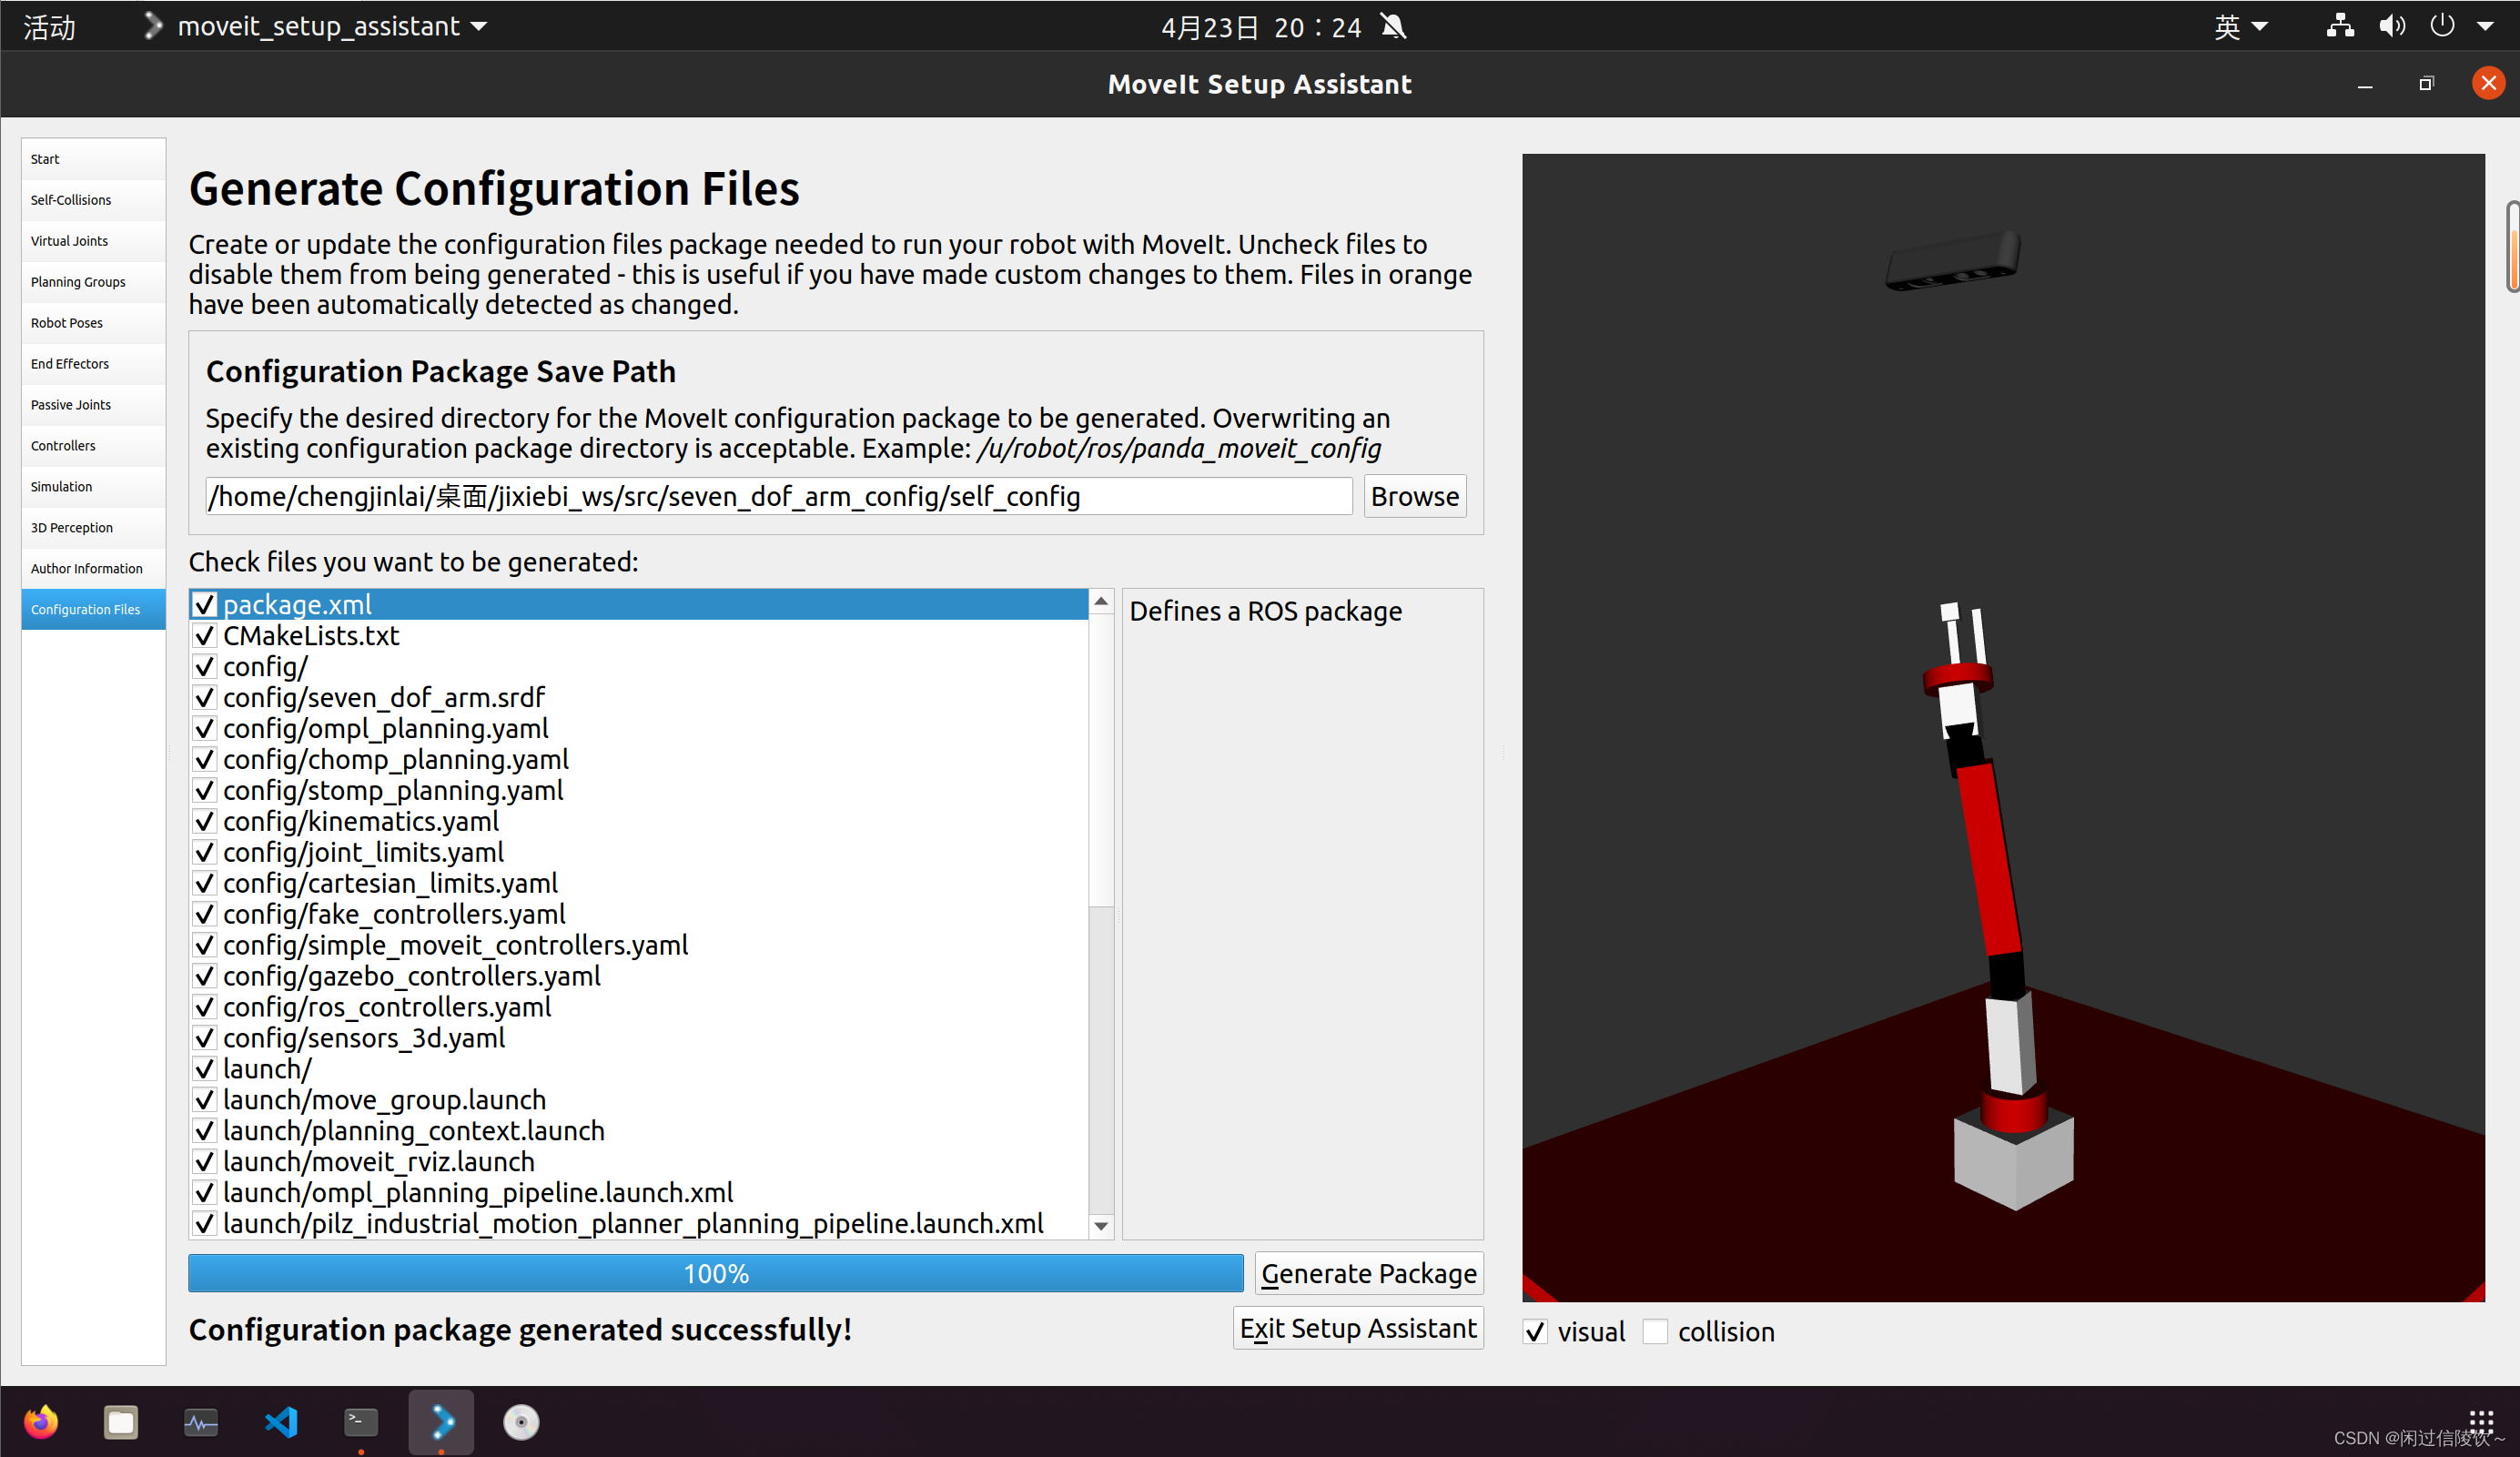Click the network status icon
This screenshot has height=1457, width=2520.
2339,26
